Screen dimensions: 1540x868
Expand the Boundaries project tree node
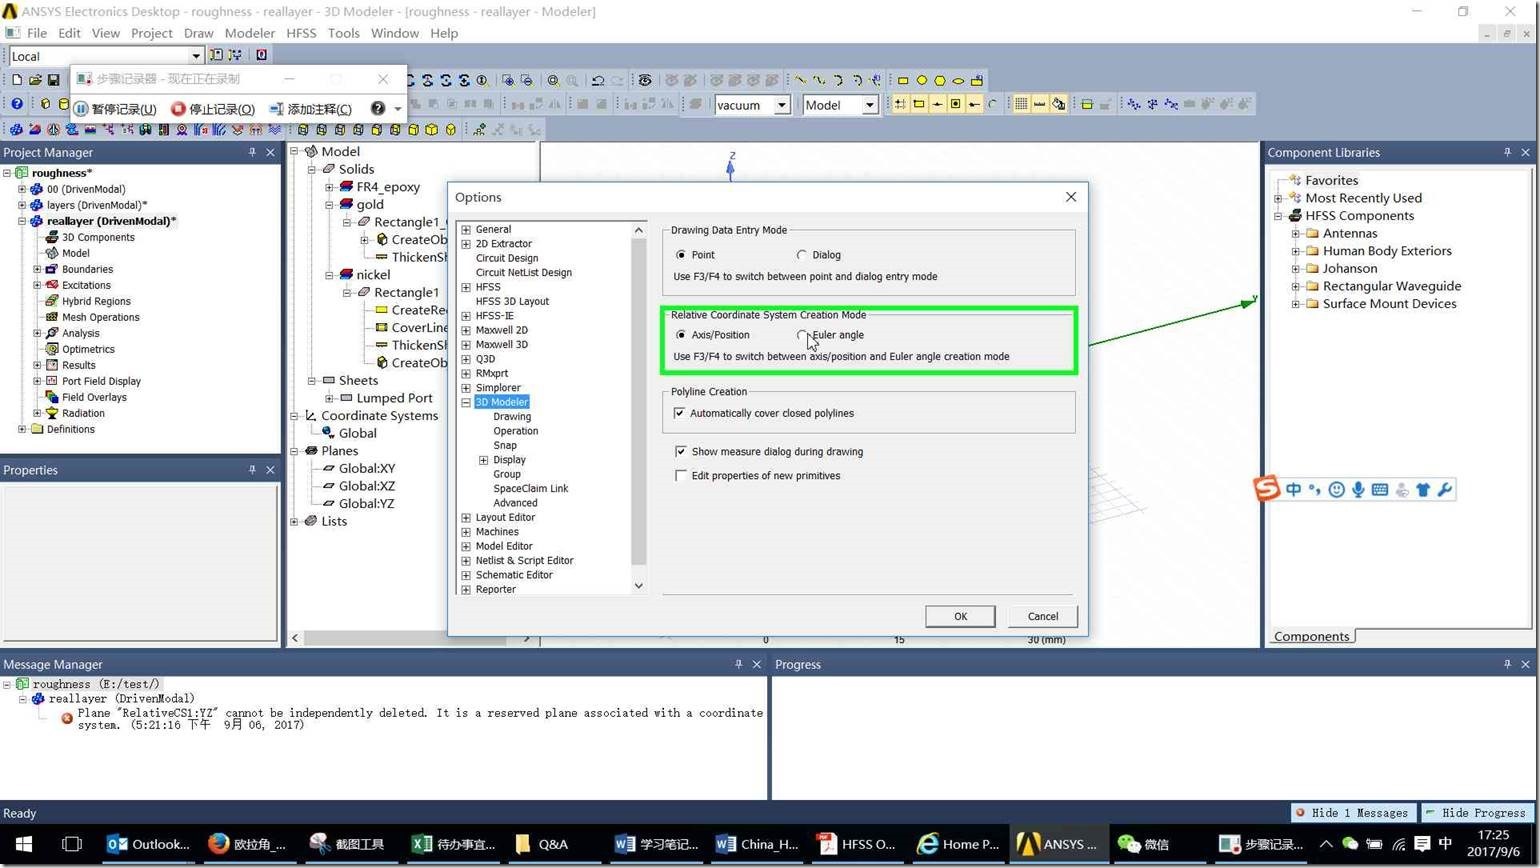38,269
